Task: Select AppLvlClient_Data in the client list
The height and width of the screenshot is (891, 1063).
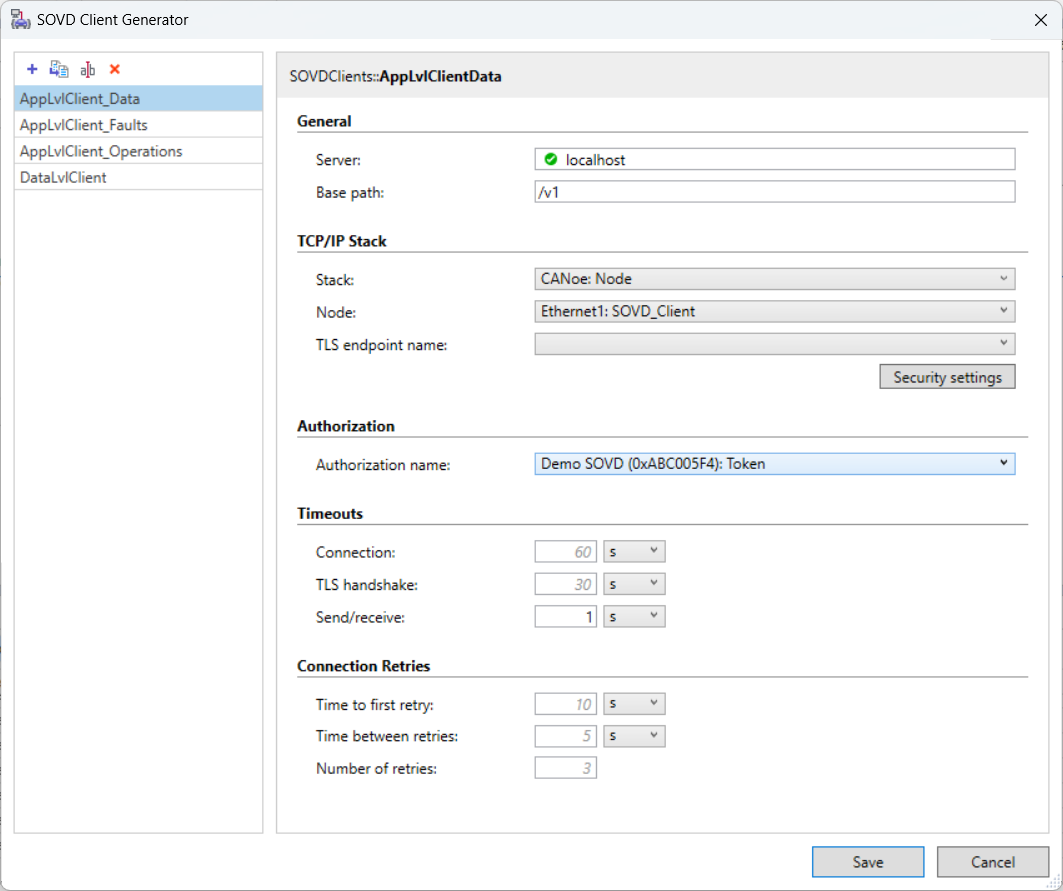Action: pyautogui.click(x=138, y=99)
